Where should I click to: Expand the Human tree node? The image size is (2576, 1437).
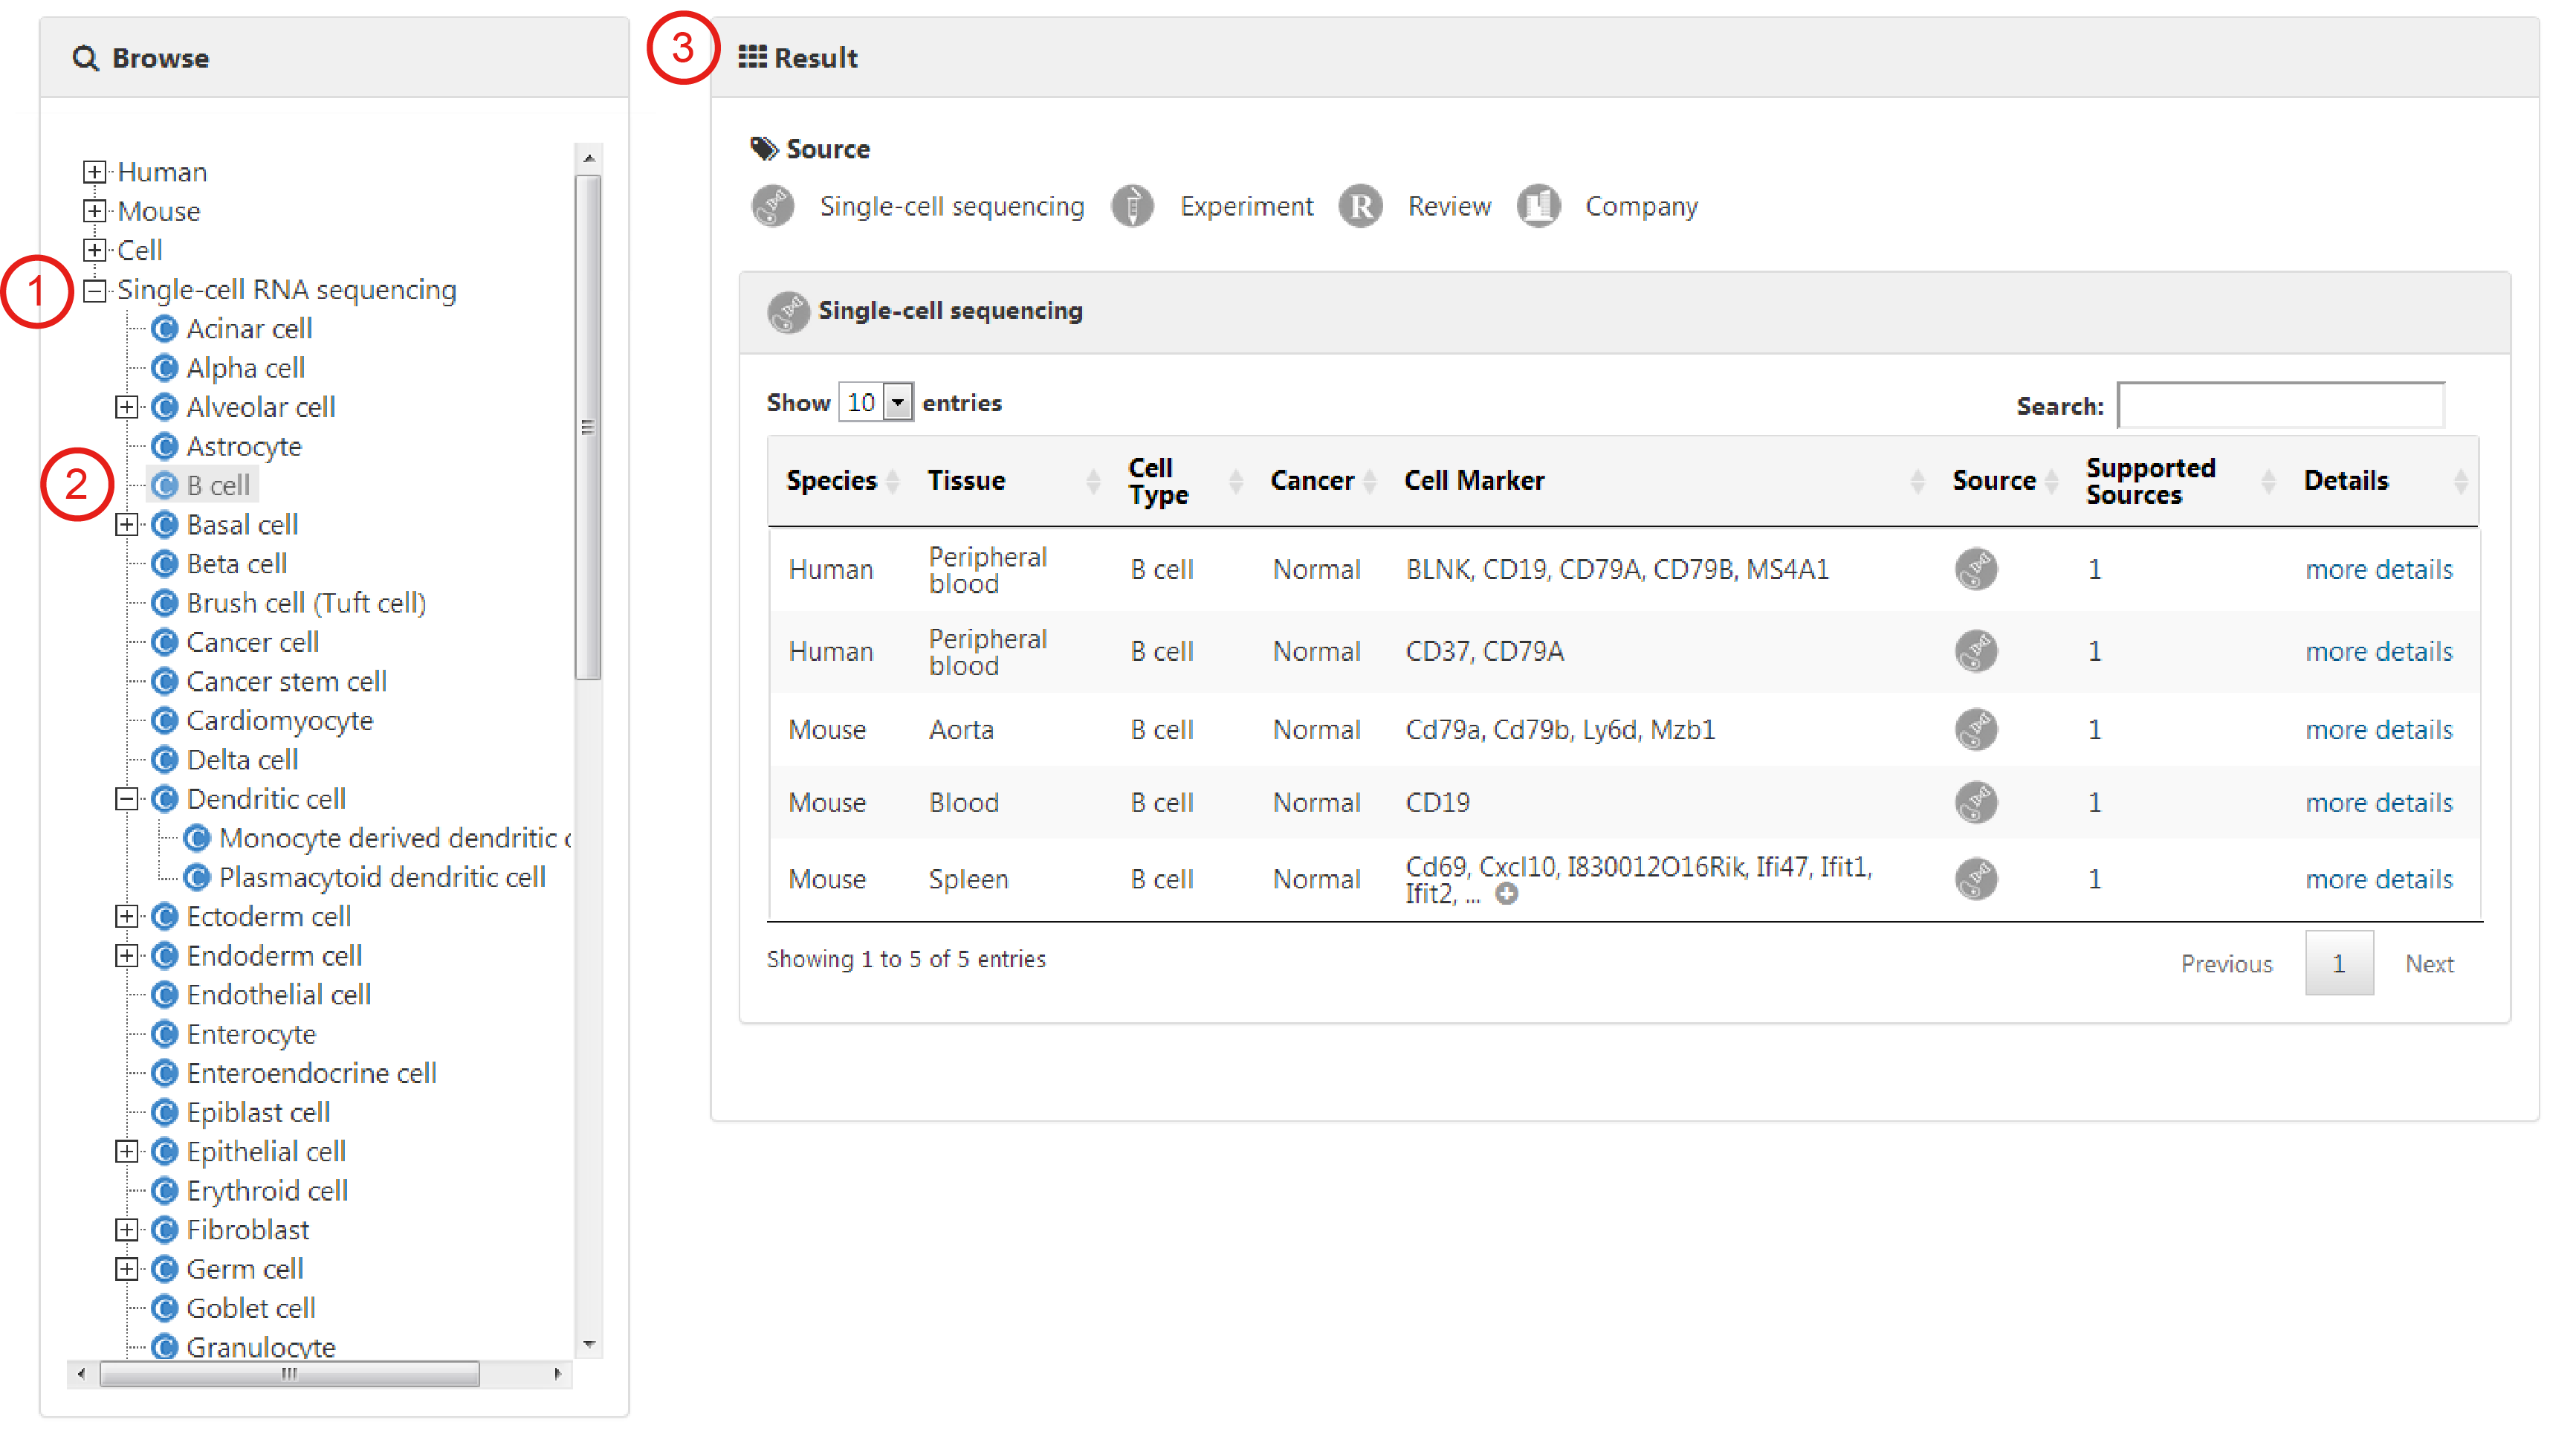point(94,172)
